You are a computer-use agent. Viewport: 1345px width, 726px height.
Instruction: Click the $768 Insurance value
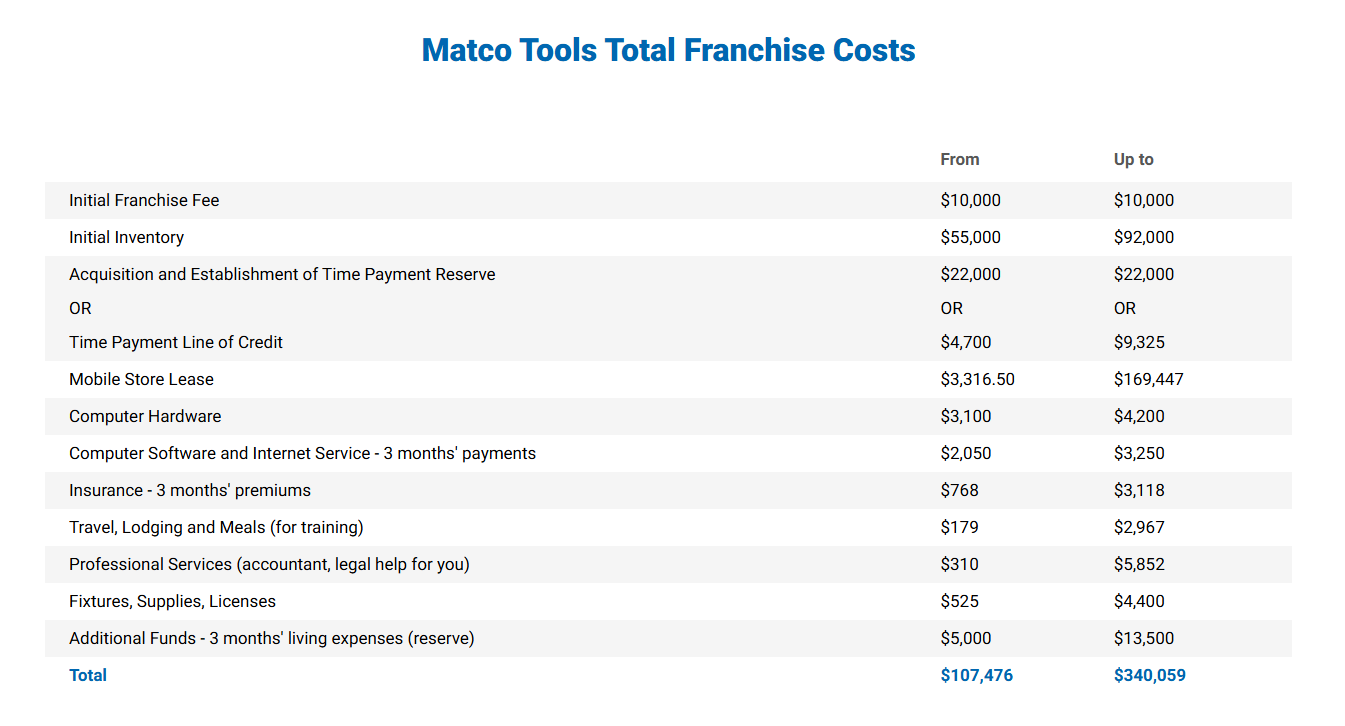coord(960,490)
